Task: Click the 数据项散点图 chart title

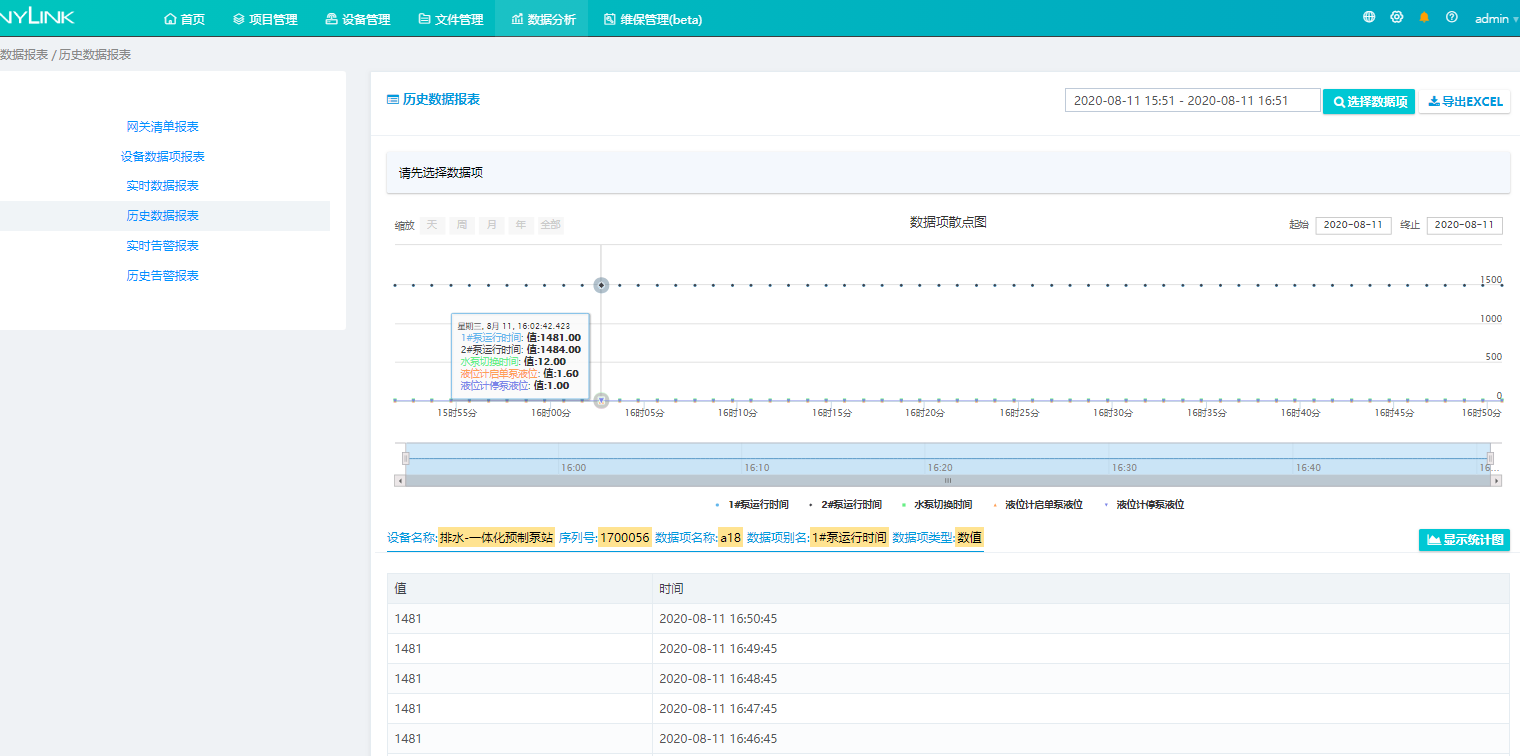Action: [948, 222]
